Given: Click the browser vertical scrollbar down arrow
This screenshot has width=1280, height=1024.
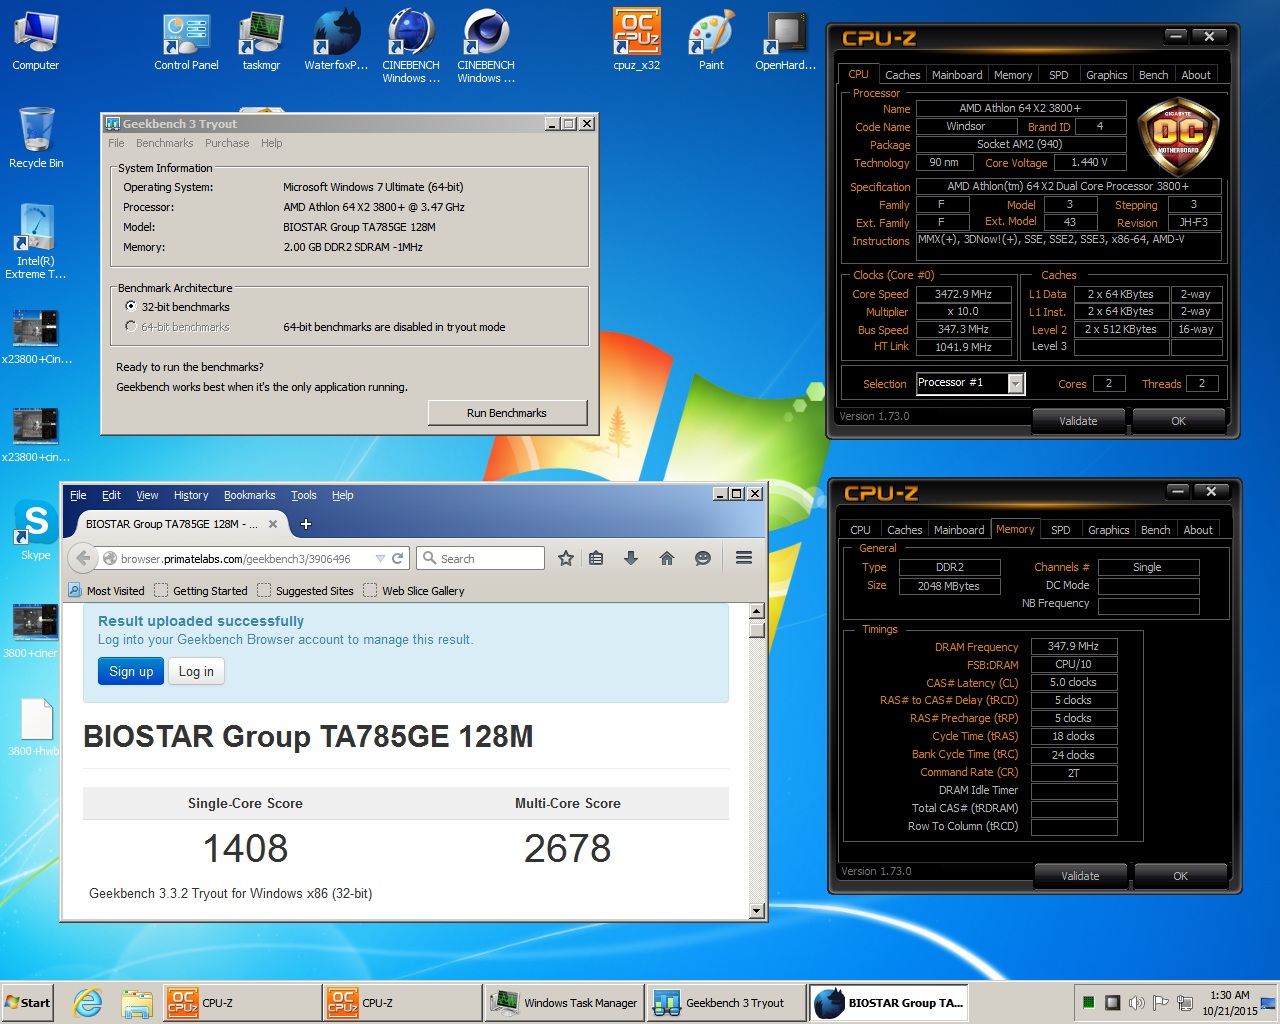Looking at the screenshot, I should pyautogui.click(x=756, y=911).
